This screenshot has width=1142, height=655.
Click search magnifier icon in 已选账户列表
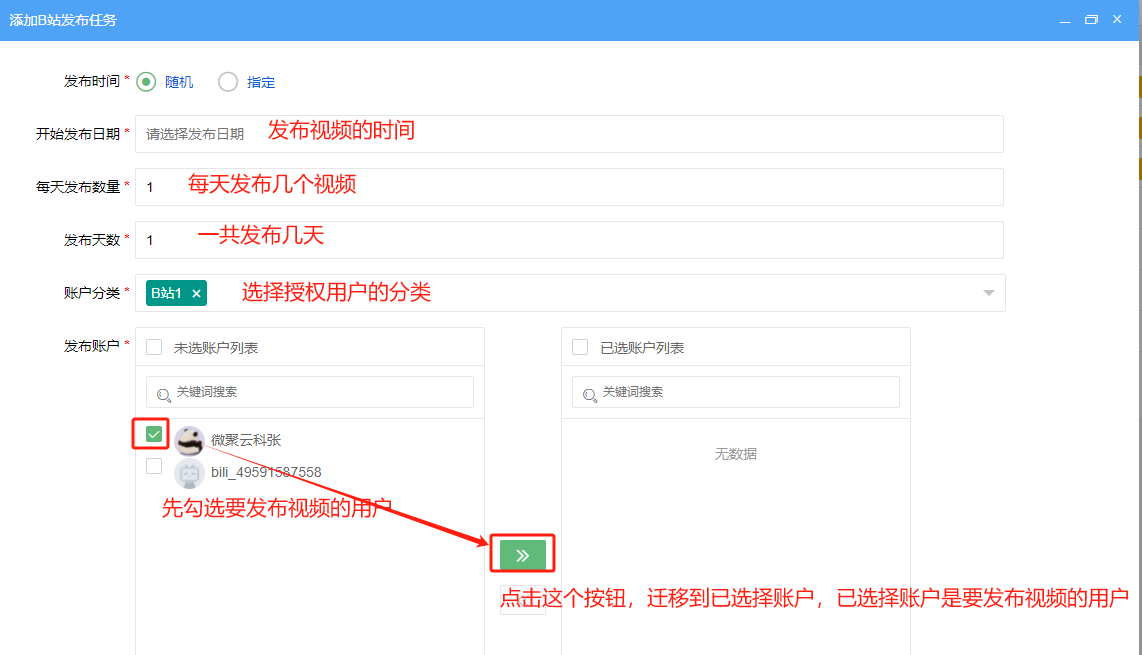tap(590, 395)
